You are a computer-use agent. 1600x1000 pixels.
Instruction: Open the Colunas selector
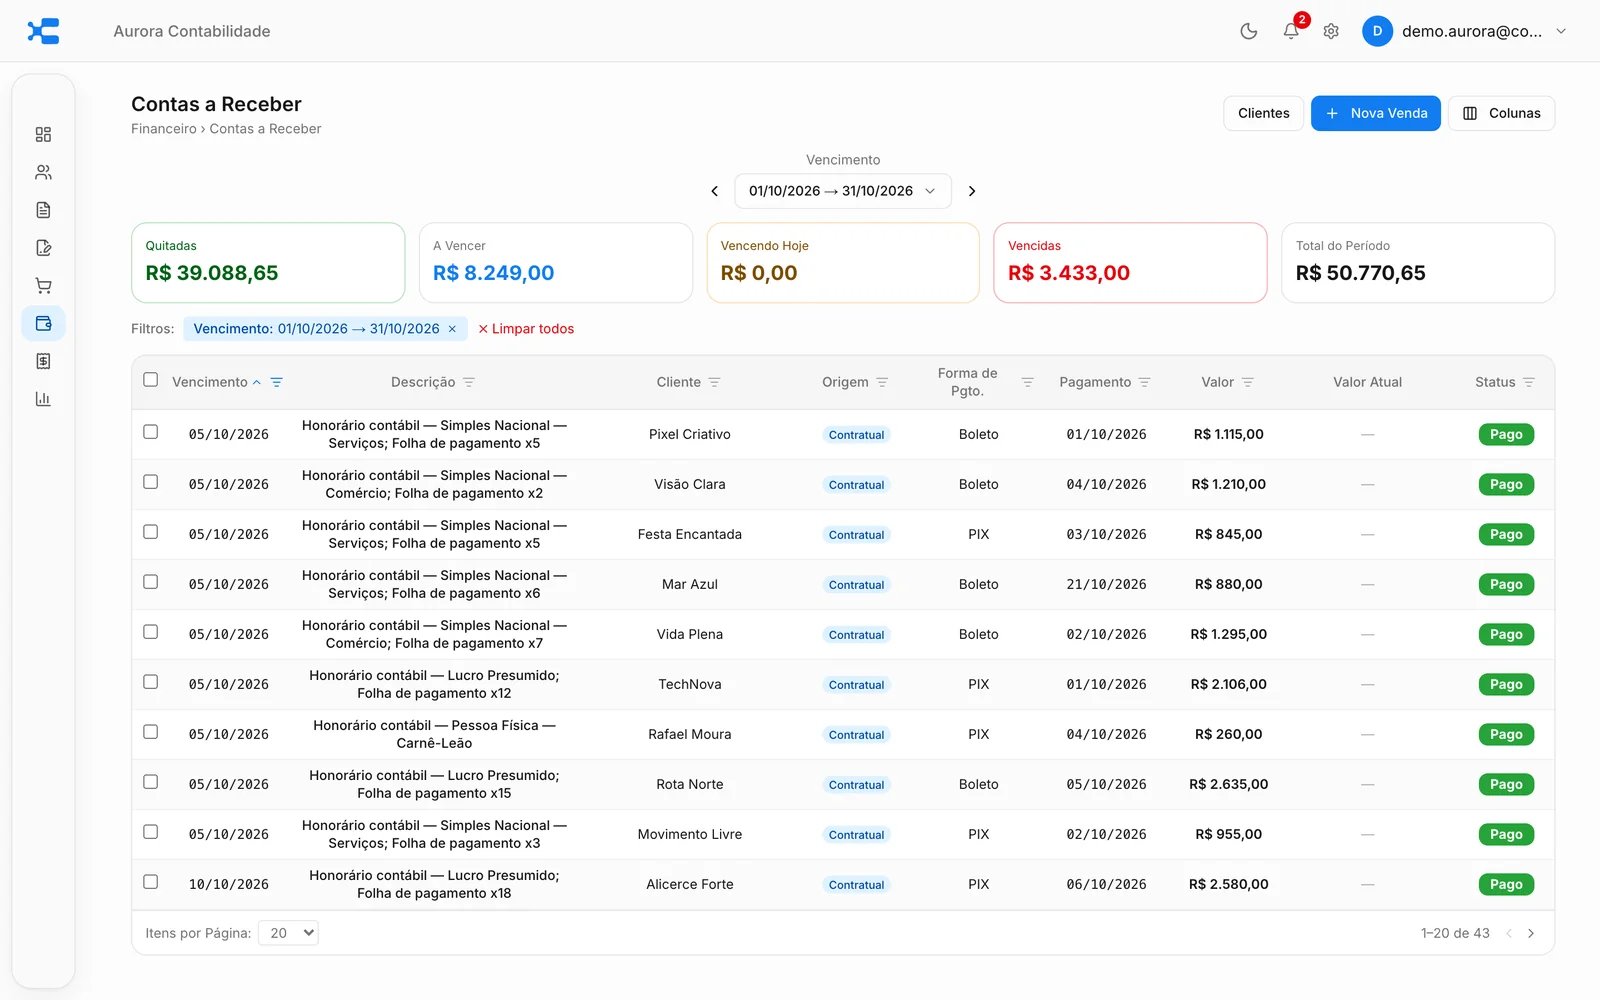tap(1501, 113)
